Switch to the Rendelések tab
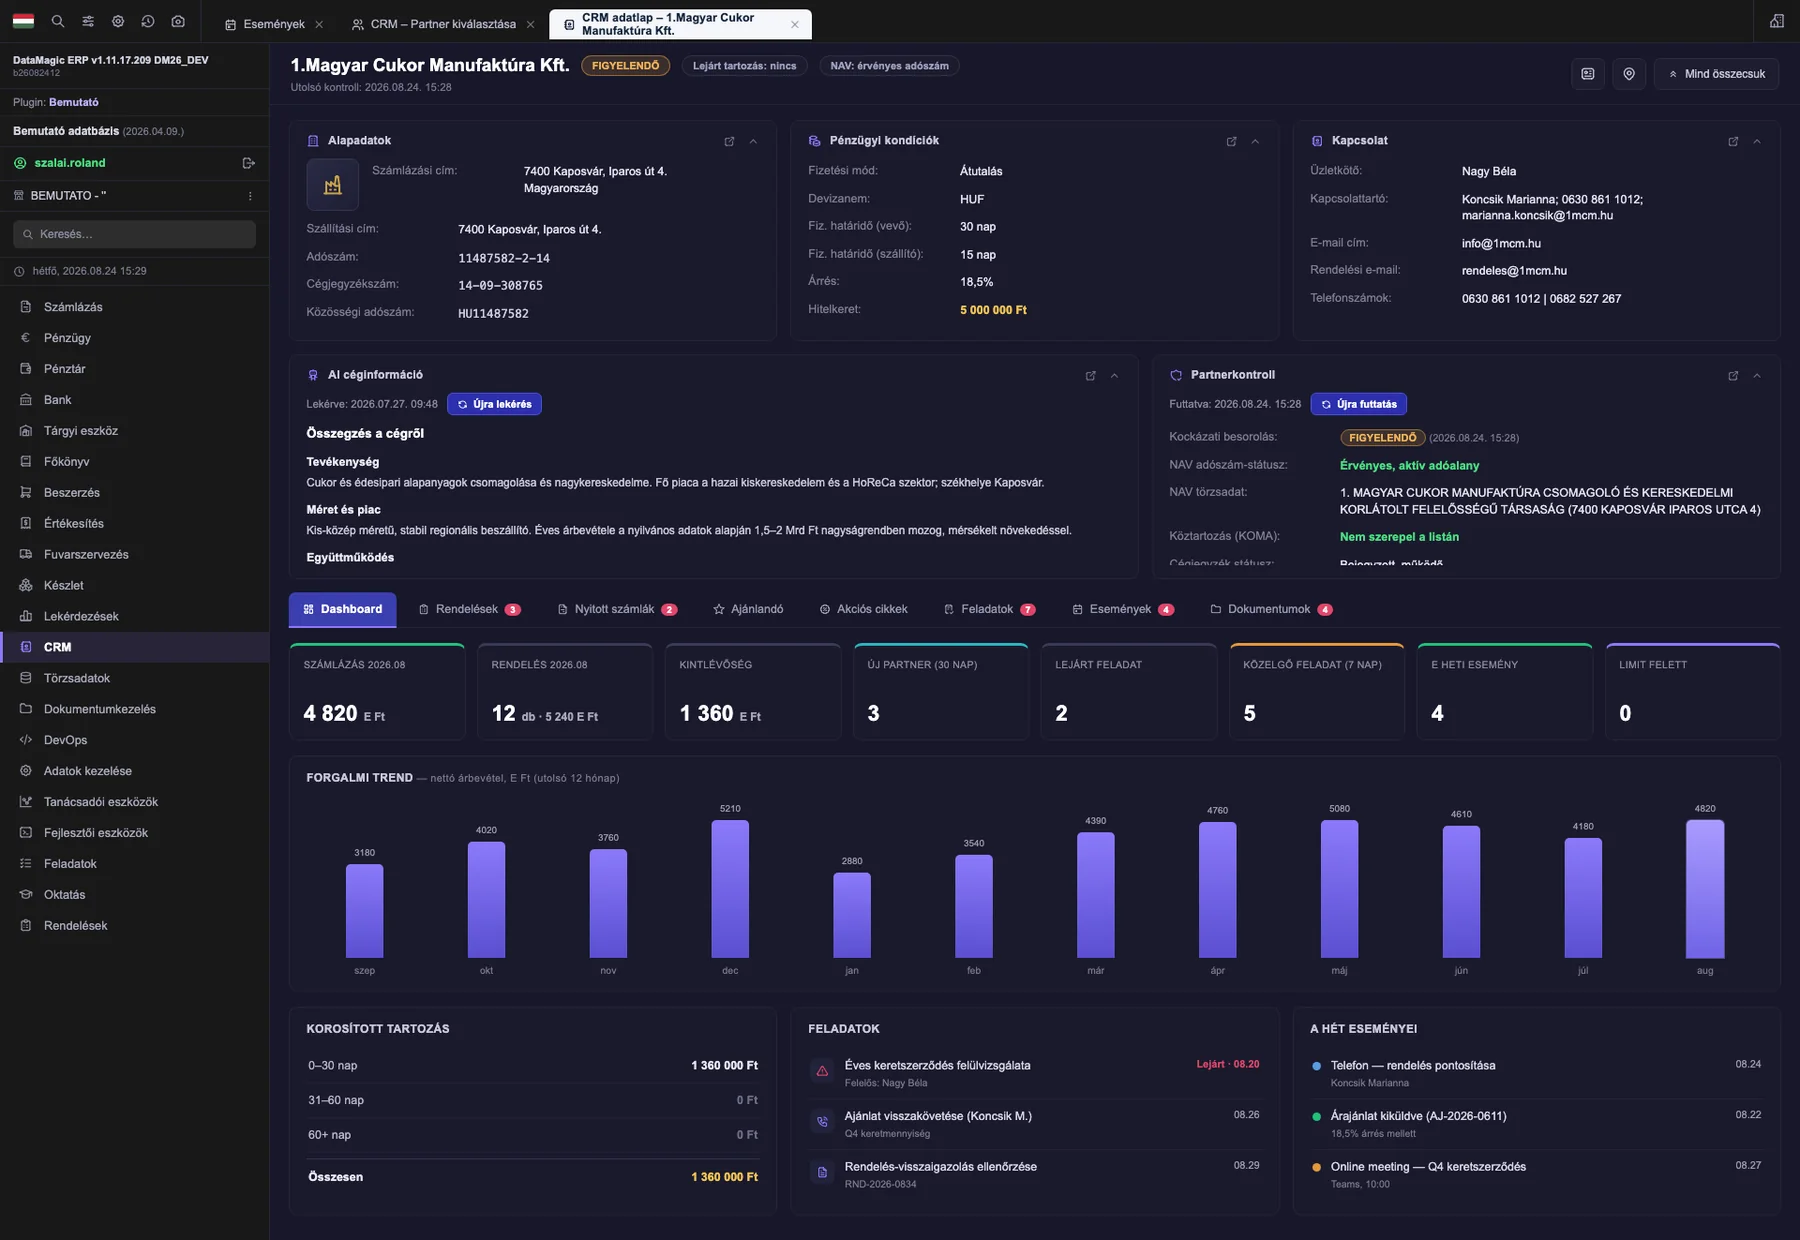 tap(469, 609)
